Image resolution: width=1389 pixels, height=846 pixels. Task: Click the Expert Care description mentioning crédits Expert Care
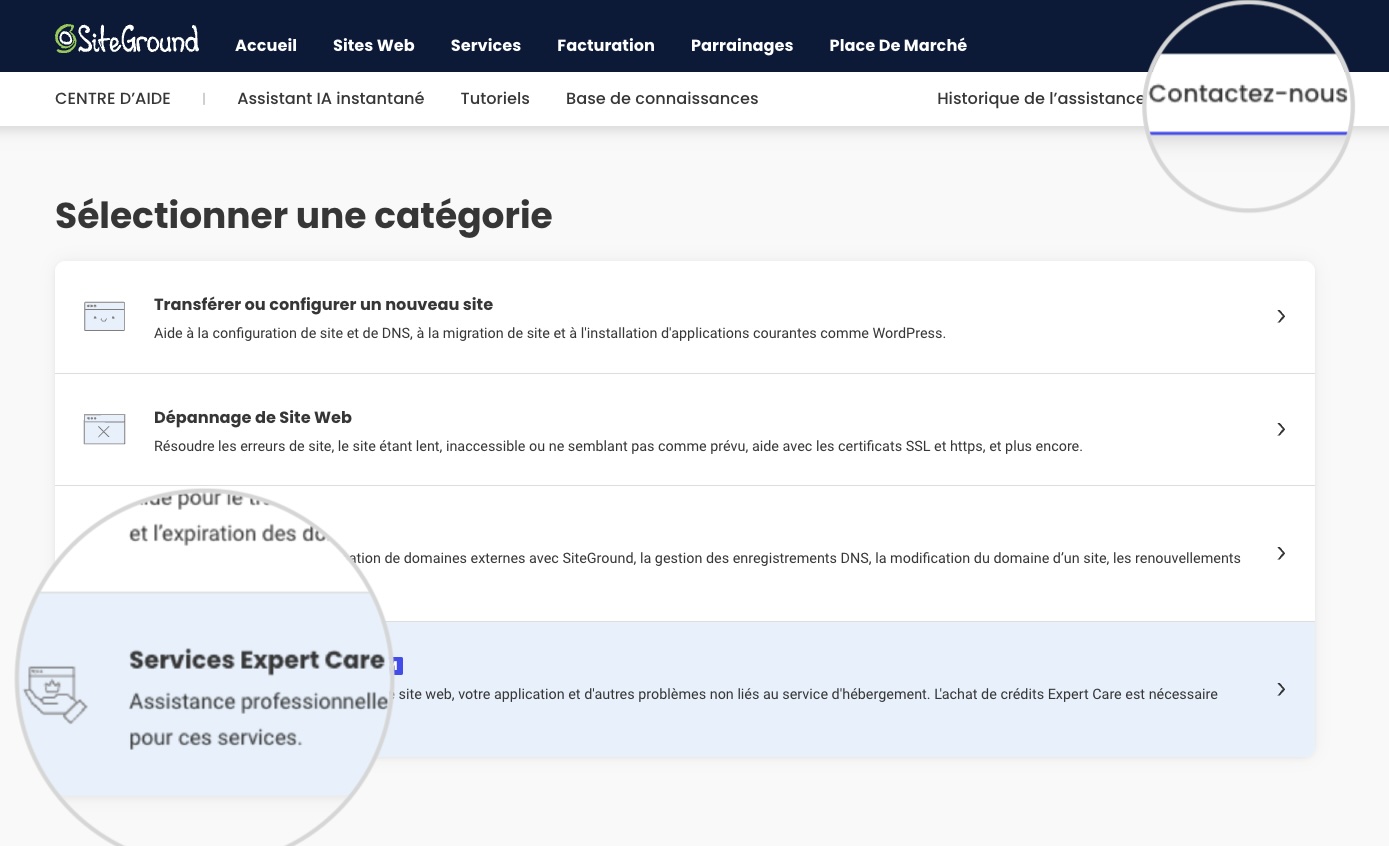[x=808, y=694]
